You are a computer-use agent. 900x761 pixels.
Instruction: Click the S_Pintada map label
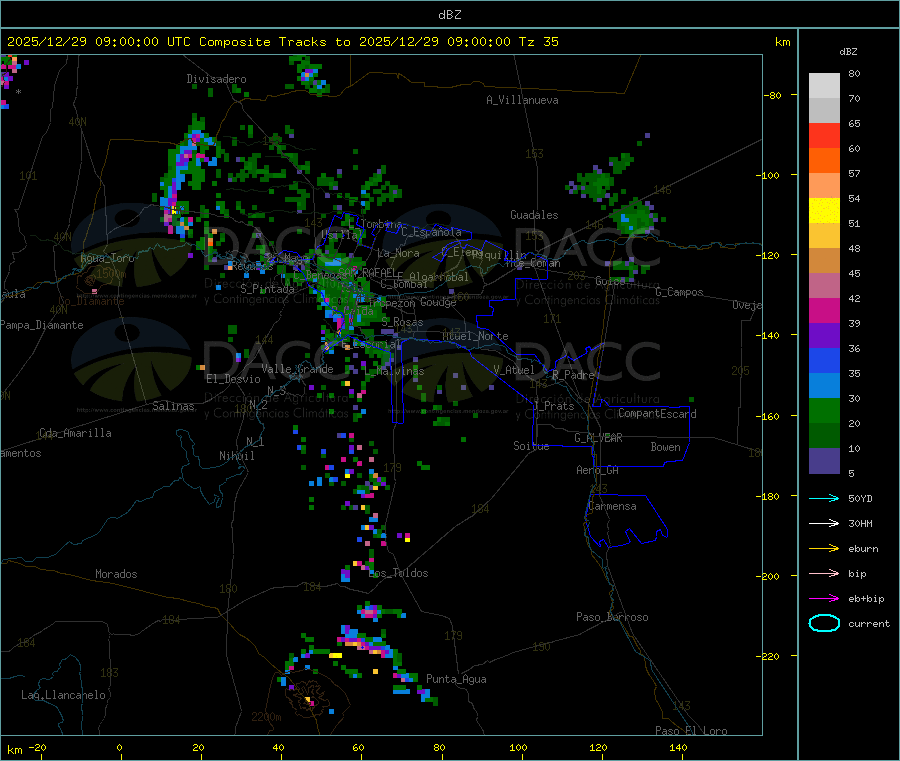tap(267, 289)
